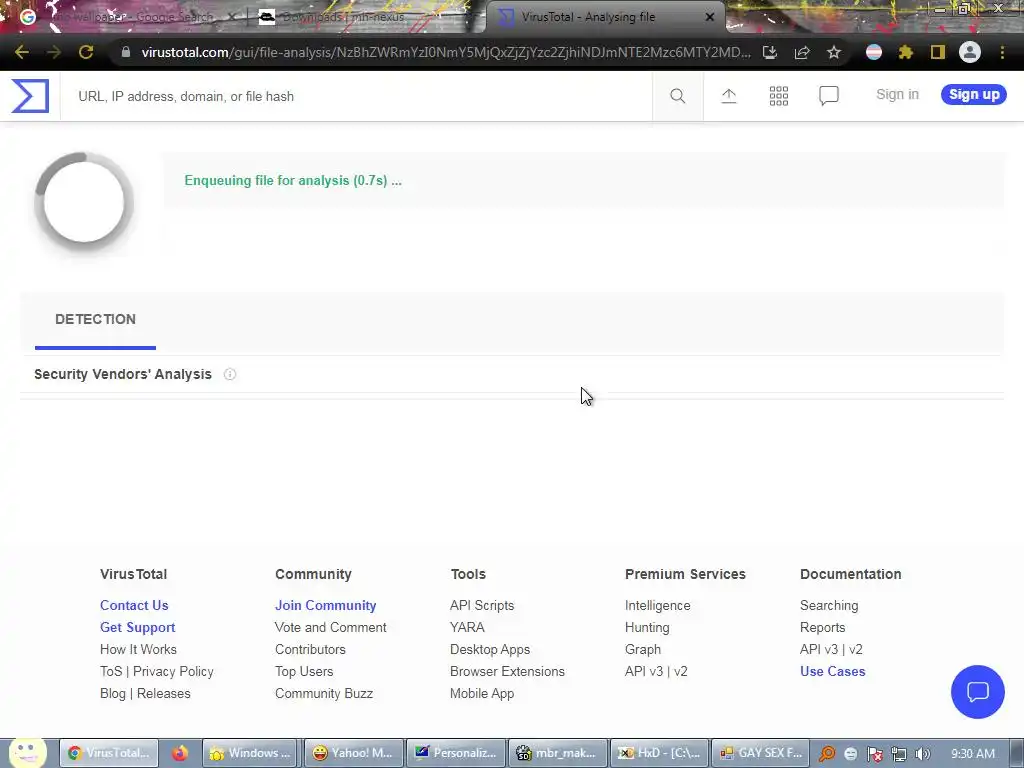Screen dimensions: 1024x768
Task: Click the browser back arrow
Action: (22, 52)
